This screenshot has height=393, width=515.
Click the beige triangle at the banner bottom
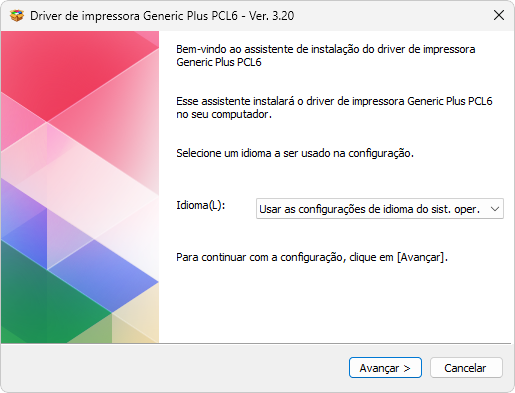[x=135, y=320]
